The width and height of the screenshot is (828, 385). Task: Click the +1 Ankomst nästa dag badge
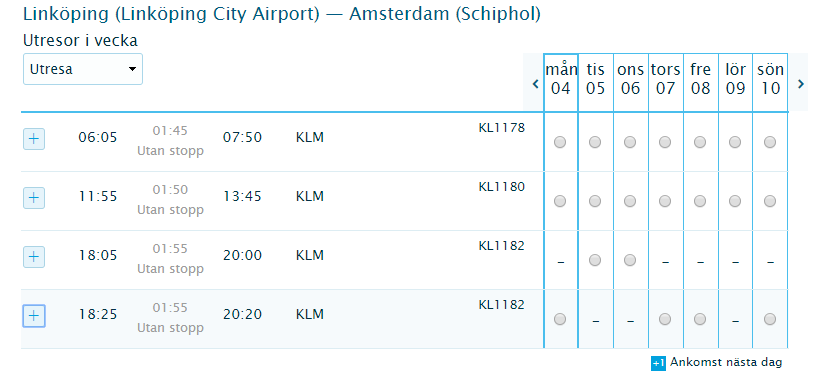pyautogui.click(x=658, y=363)
